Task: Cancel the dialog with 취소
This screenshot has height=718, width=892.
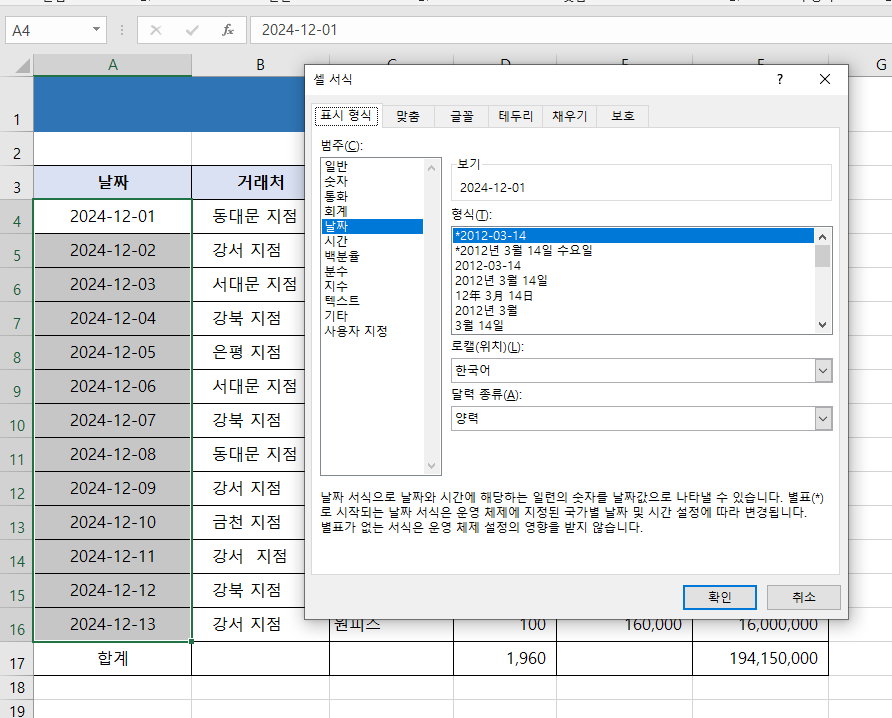Action: coord(803,597)
